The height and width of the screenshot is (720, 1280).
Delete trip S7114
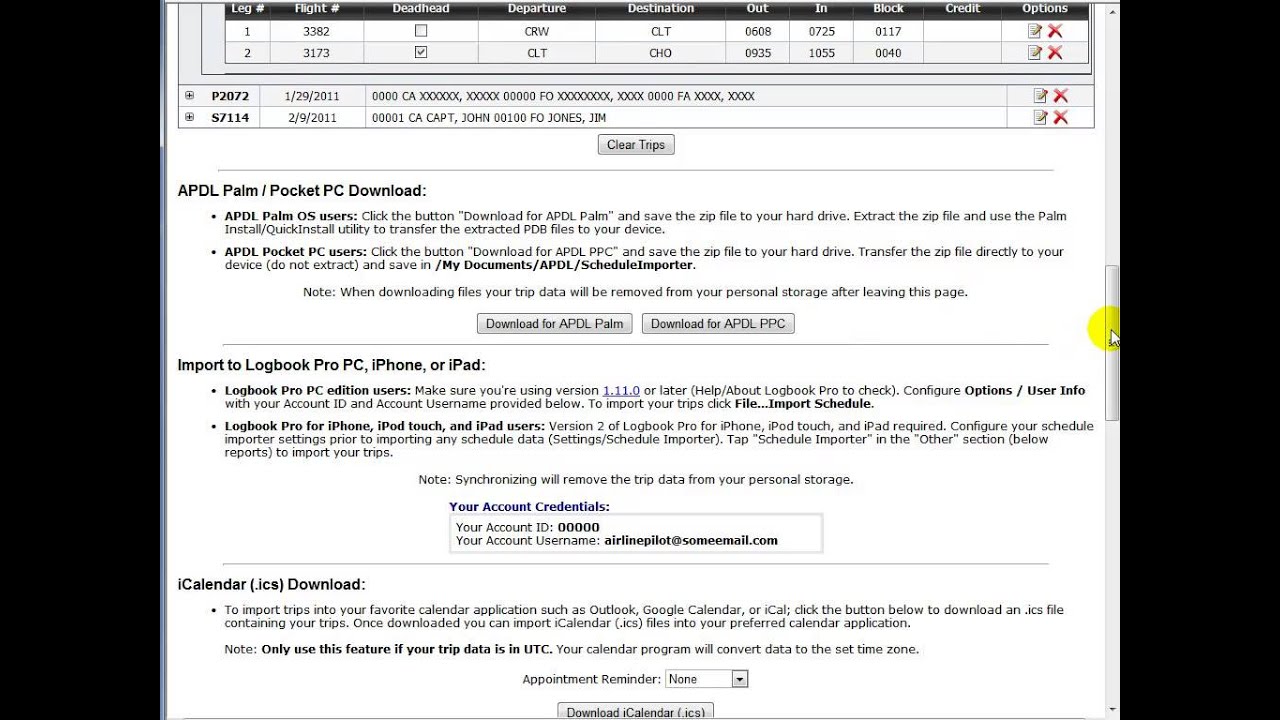point(1061,117)
